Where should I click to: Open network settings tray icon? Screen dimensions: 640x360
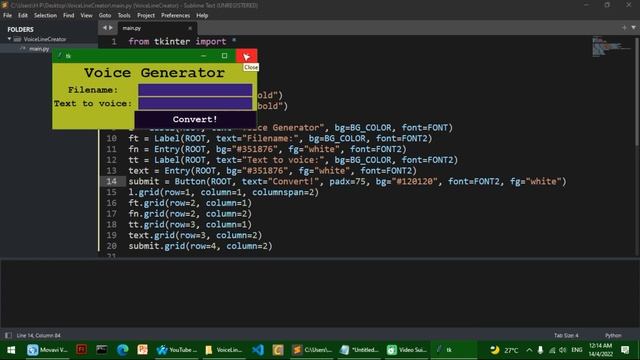(552, 350)
